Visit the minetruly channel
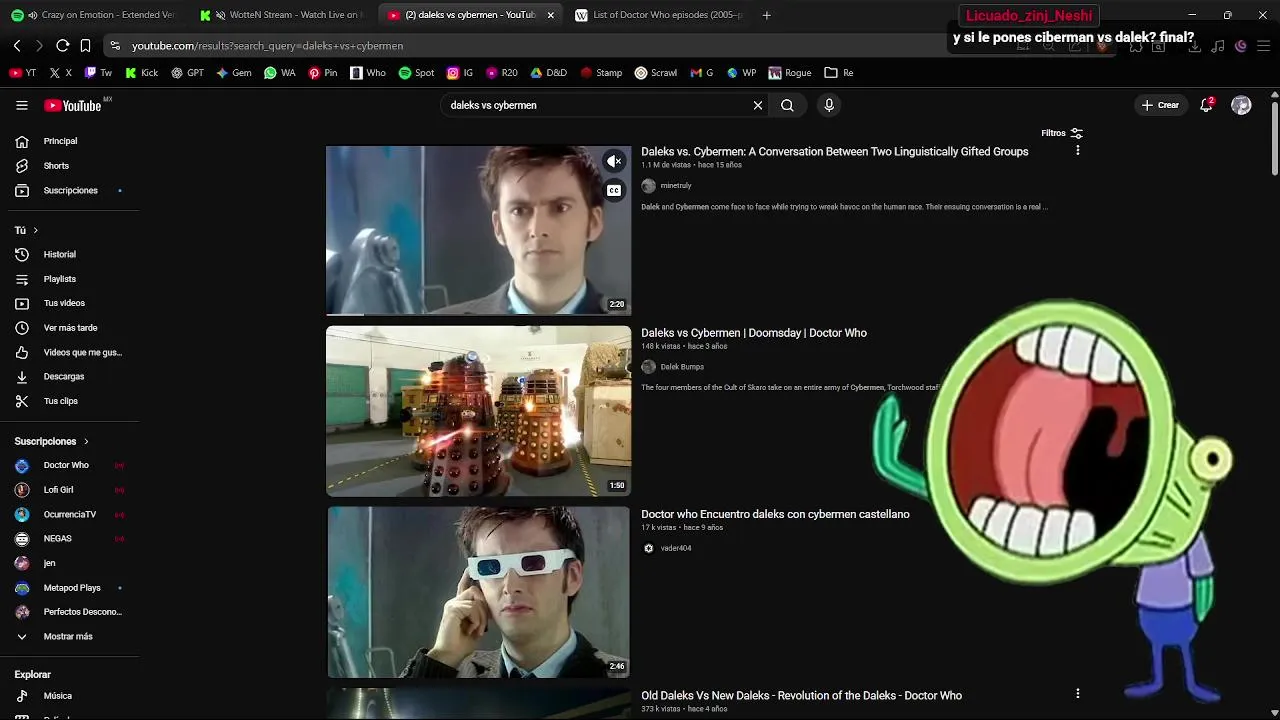1280x720 pixels. tap(676, 186)
